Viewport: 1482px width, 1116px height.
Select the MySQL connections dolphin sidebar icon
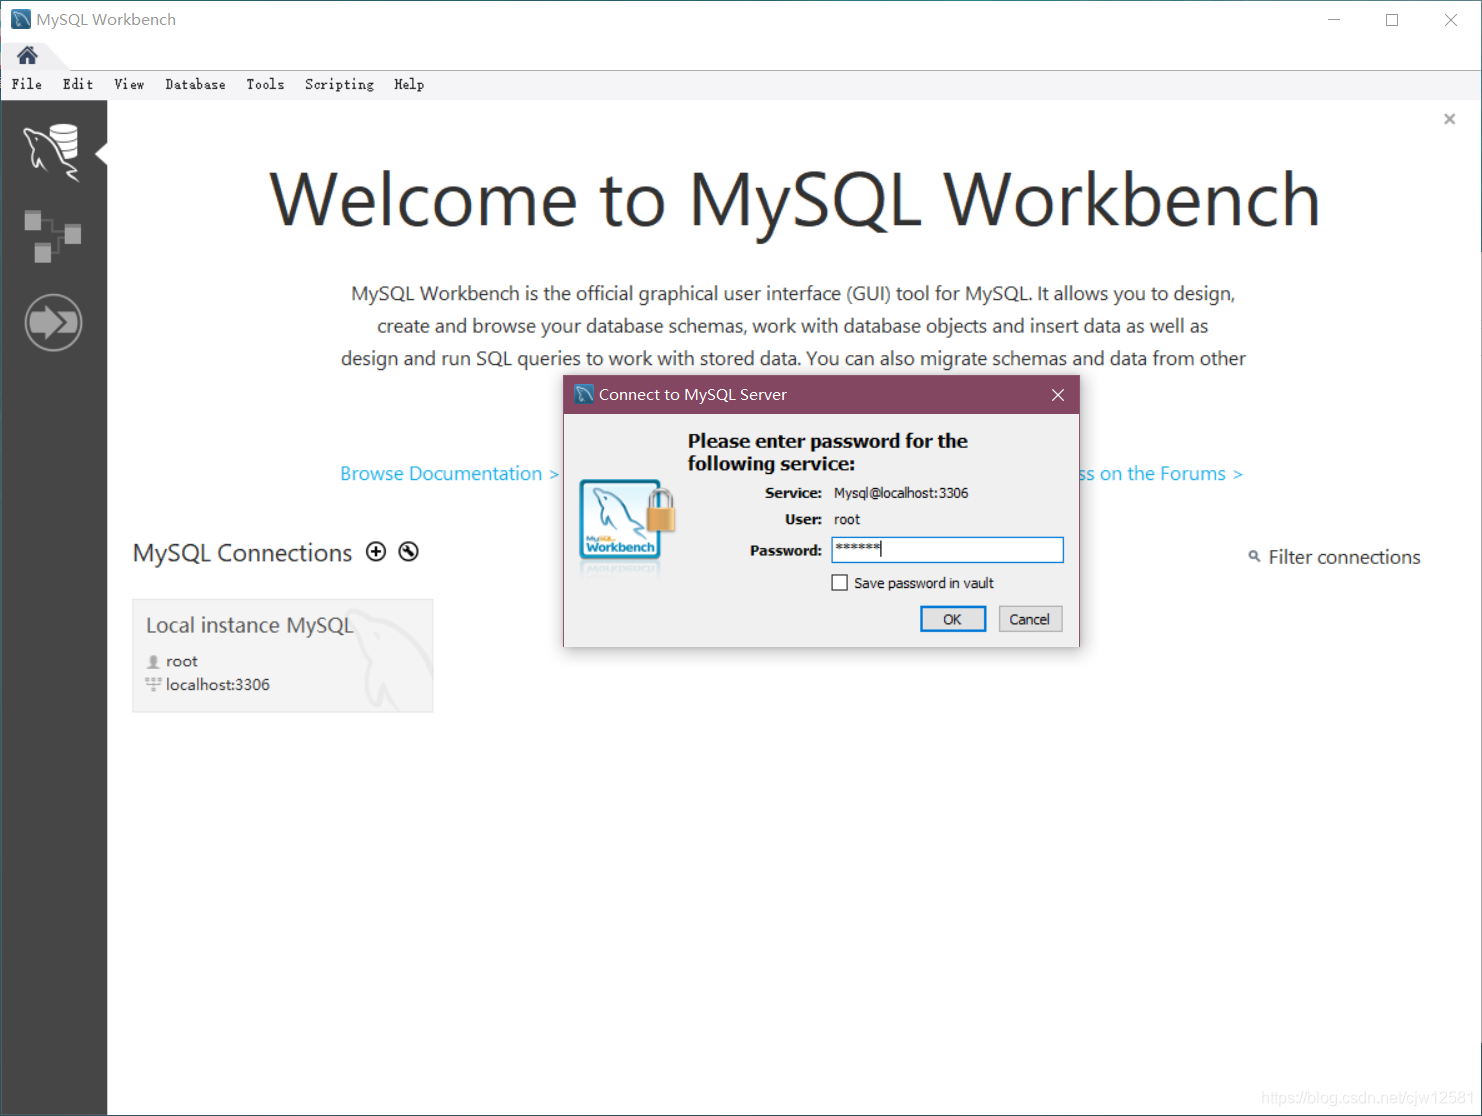pos(52,152)
